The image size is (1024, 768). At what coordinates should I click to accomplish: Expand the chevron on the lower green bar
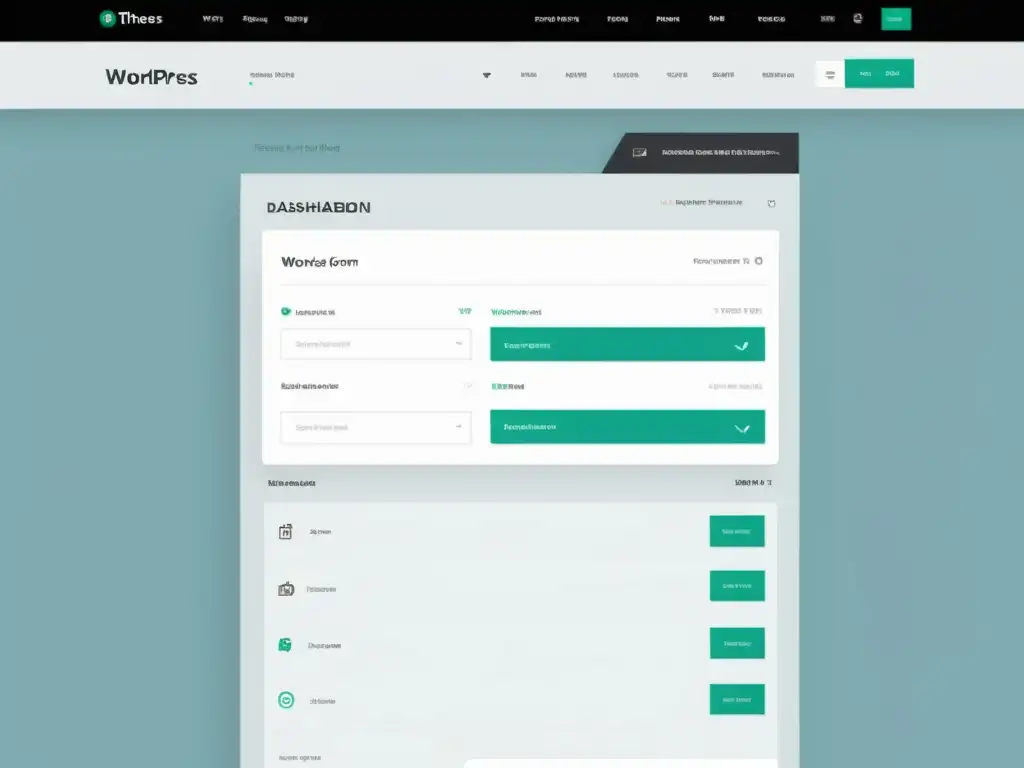point(741,428)
